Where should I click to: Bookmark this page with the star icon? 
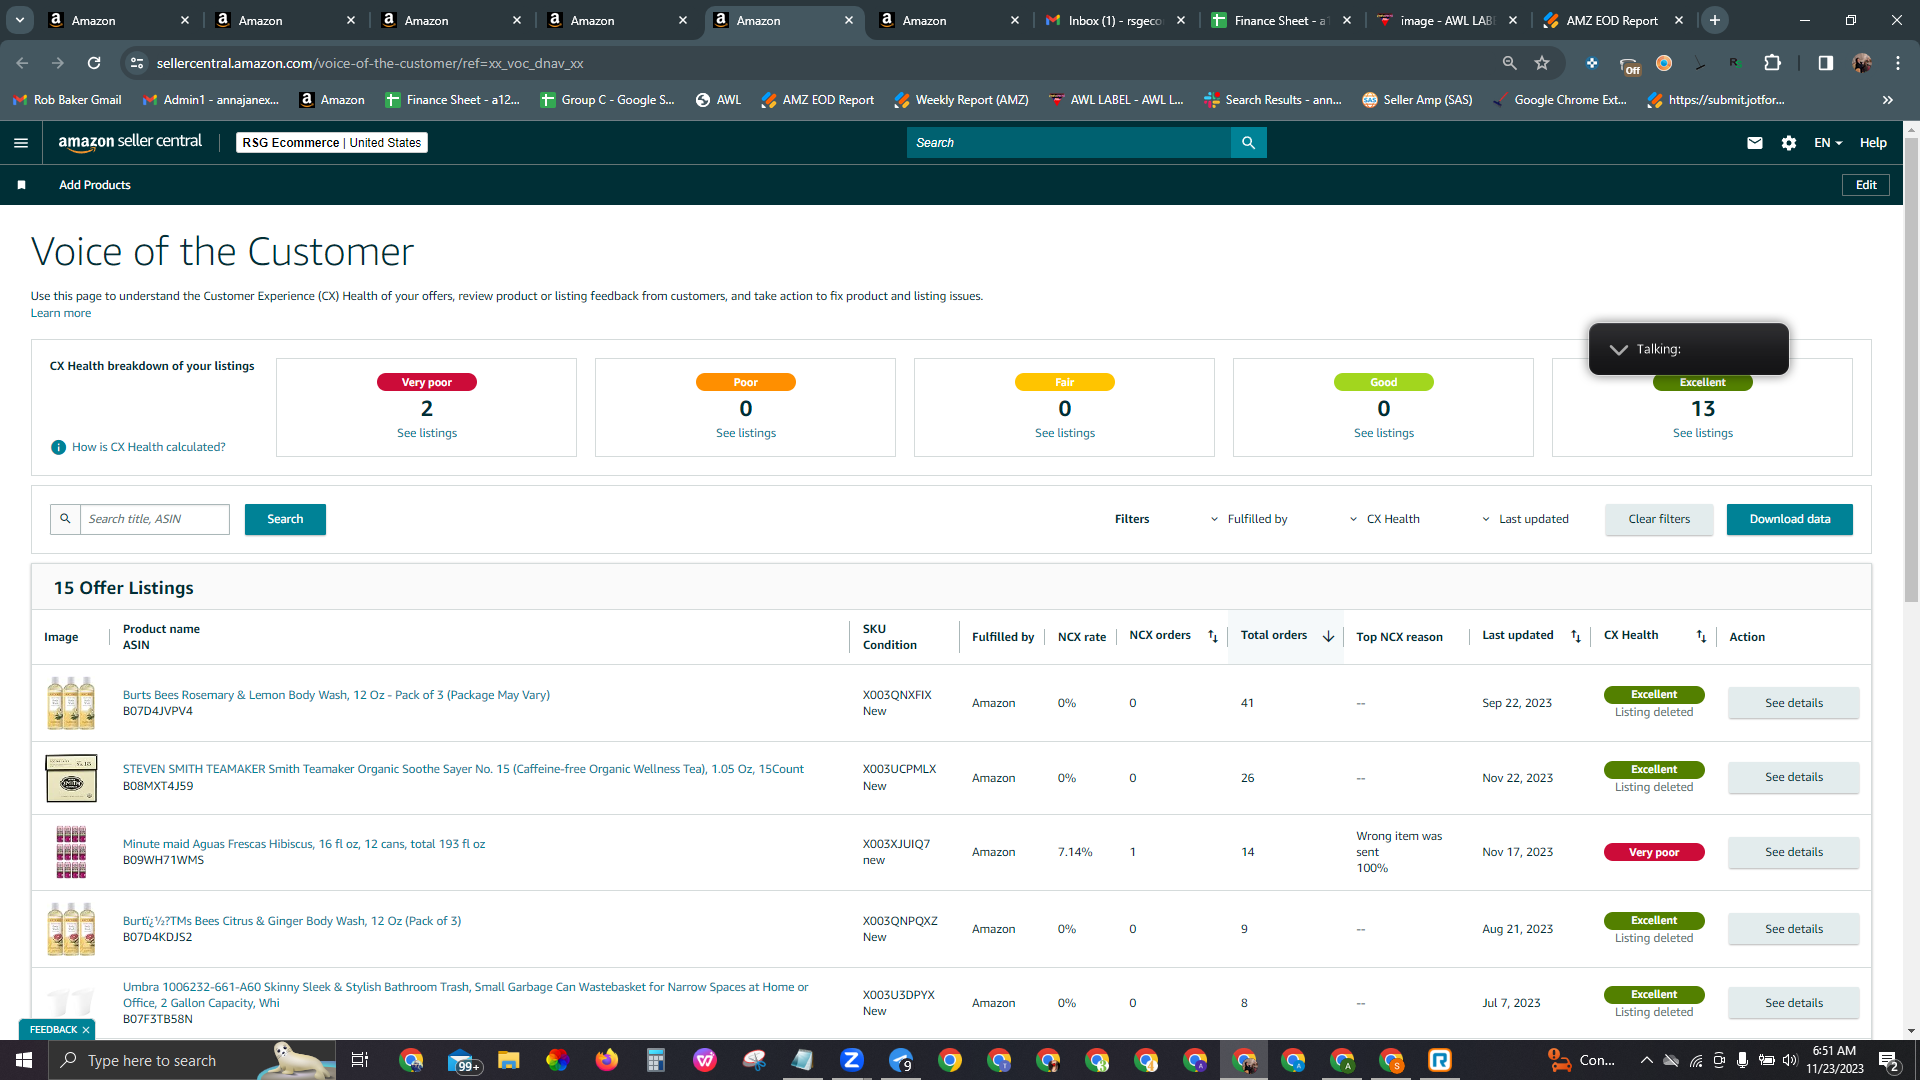[1542, 63]
